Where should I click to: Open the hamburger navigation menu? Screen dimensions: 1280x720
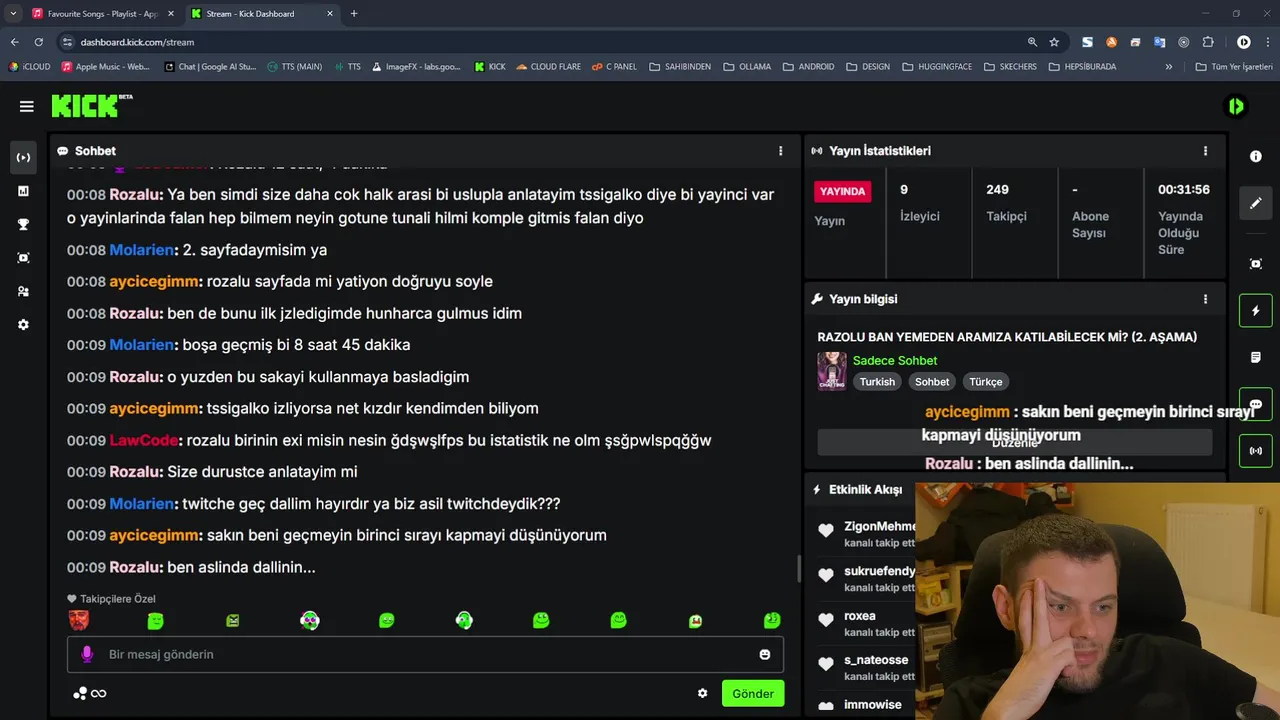(x=26, y=106)
